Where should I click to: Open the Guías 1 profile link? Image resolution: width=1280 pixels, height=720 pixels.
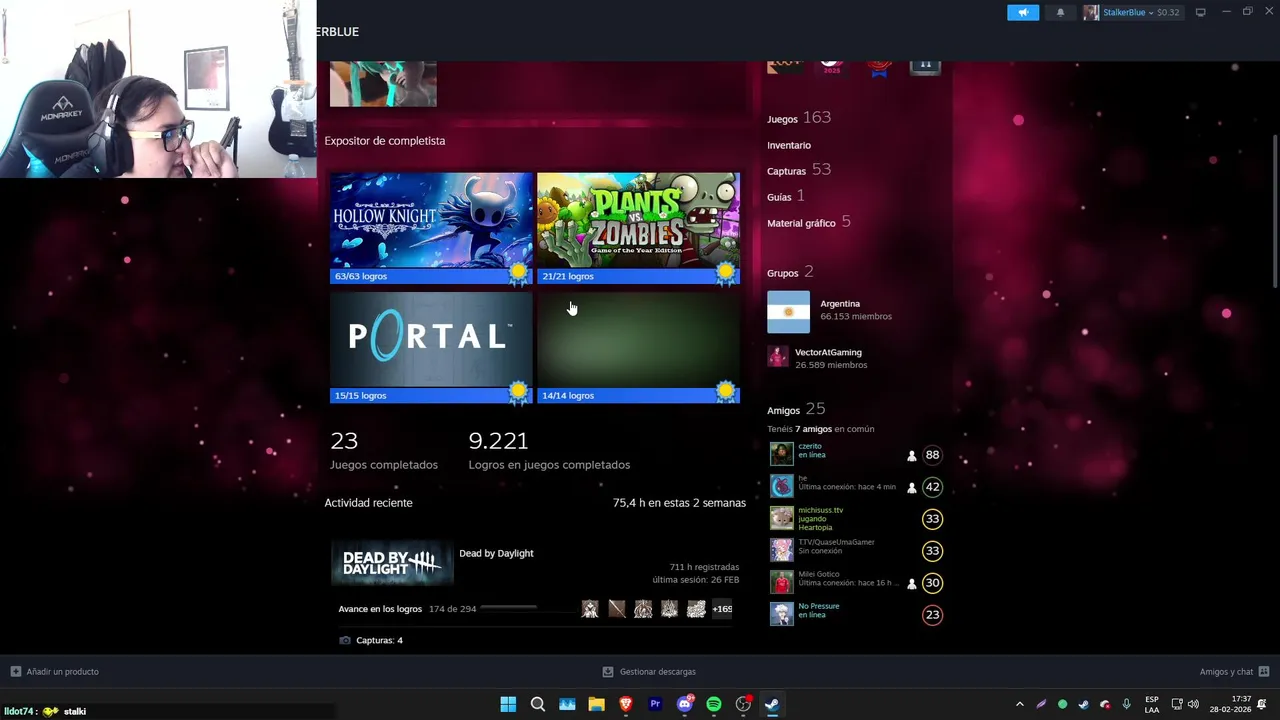pyautogui.click(x=786, y=196)
